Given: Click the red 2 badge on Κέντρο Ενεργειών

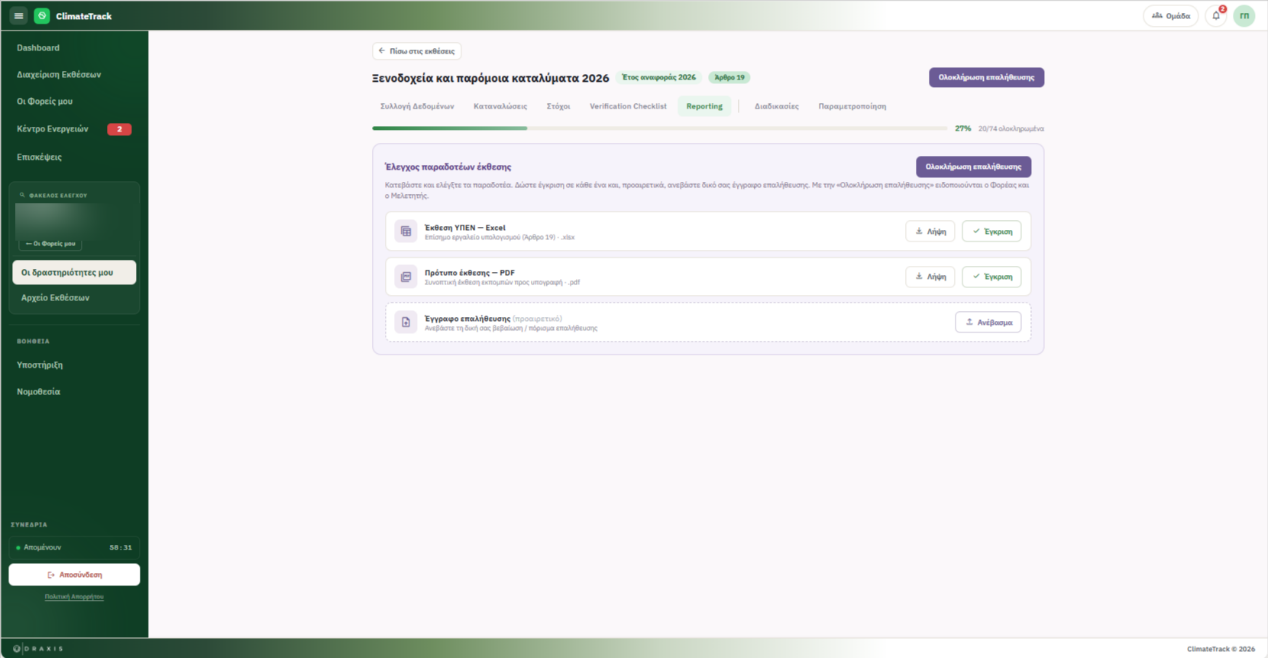Looking at the screenshot, I should (119, 129).
